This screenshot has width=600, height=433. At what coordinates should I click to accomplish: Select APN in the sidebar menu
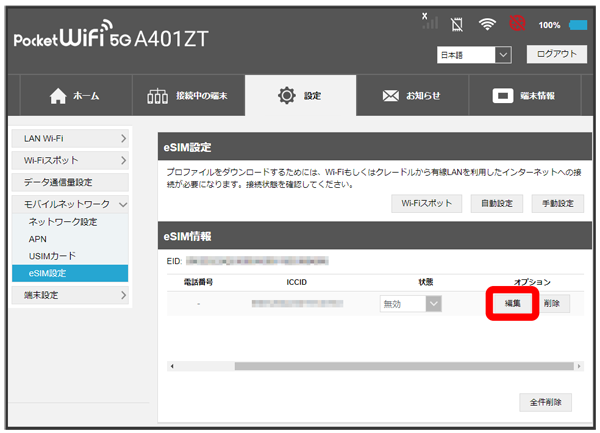coord(38,239)
